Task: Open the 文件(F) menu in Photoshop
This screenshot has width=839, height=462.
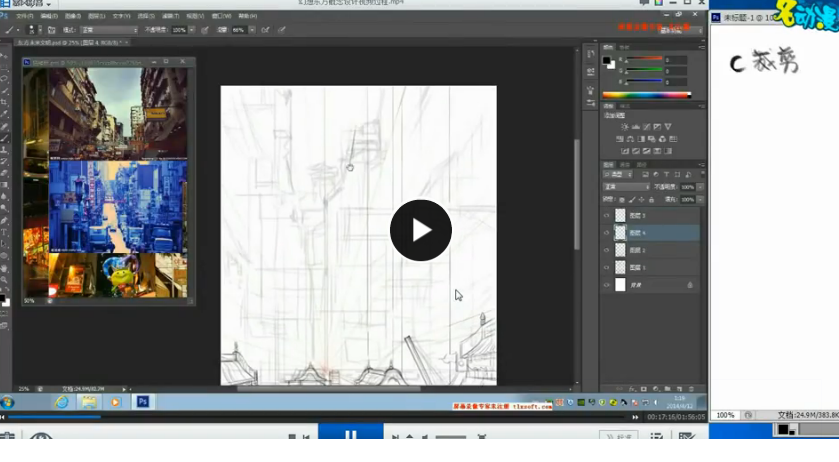Action: point(25,16)
